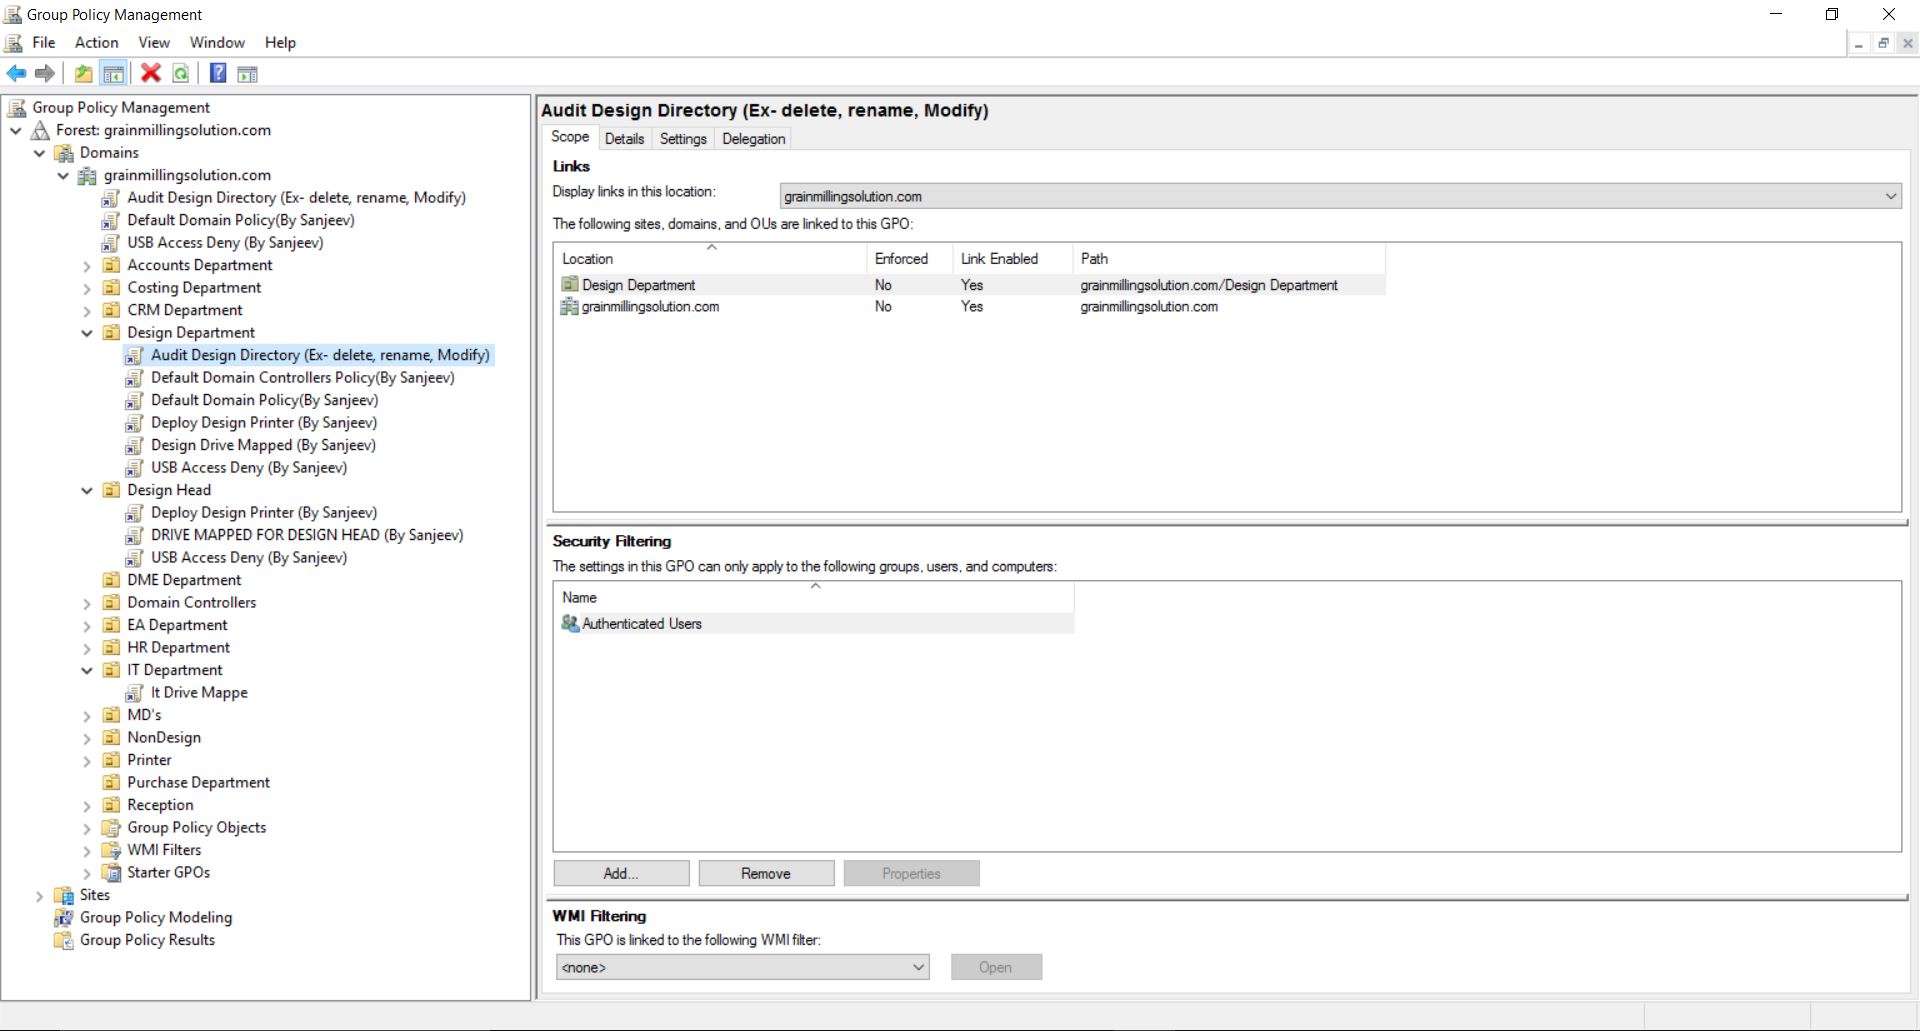Click the It Drive Mappe GPO link icon
Viewport: 1920px width, 1031px height.
click(135, 693)
